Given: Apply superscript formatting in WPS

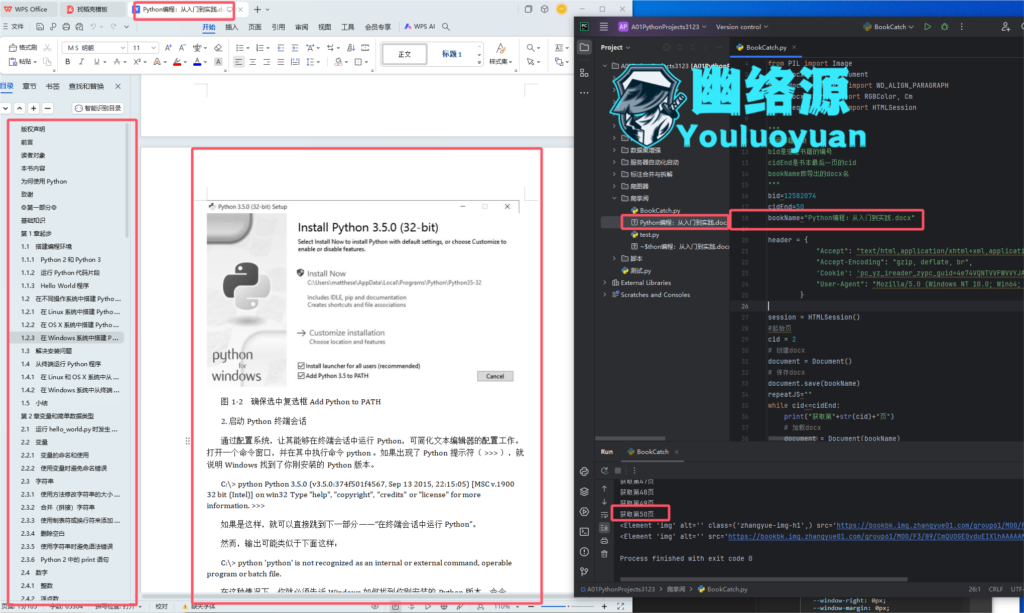Looking at the screenshot, I should [x=137, y=62].
